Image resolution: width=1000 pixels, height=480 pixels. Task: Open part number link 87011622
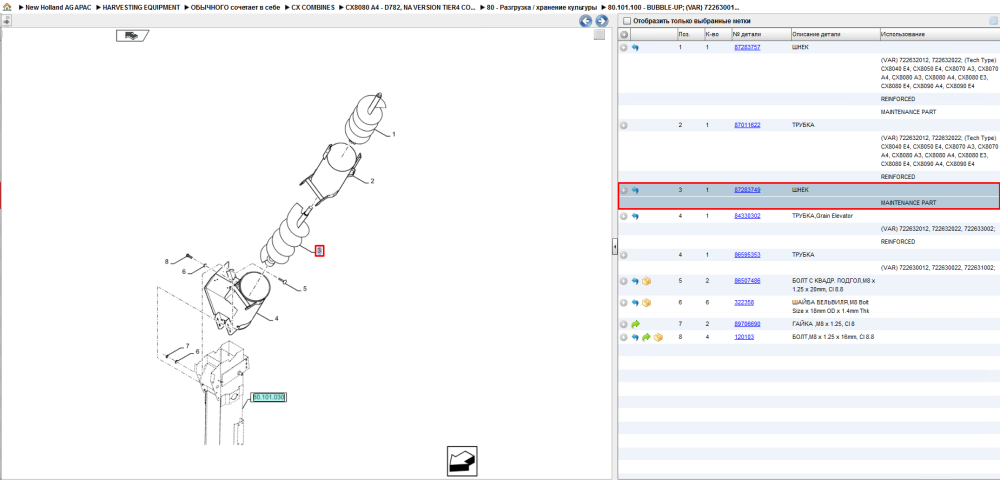(x=747, y=126)
